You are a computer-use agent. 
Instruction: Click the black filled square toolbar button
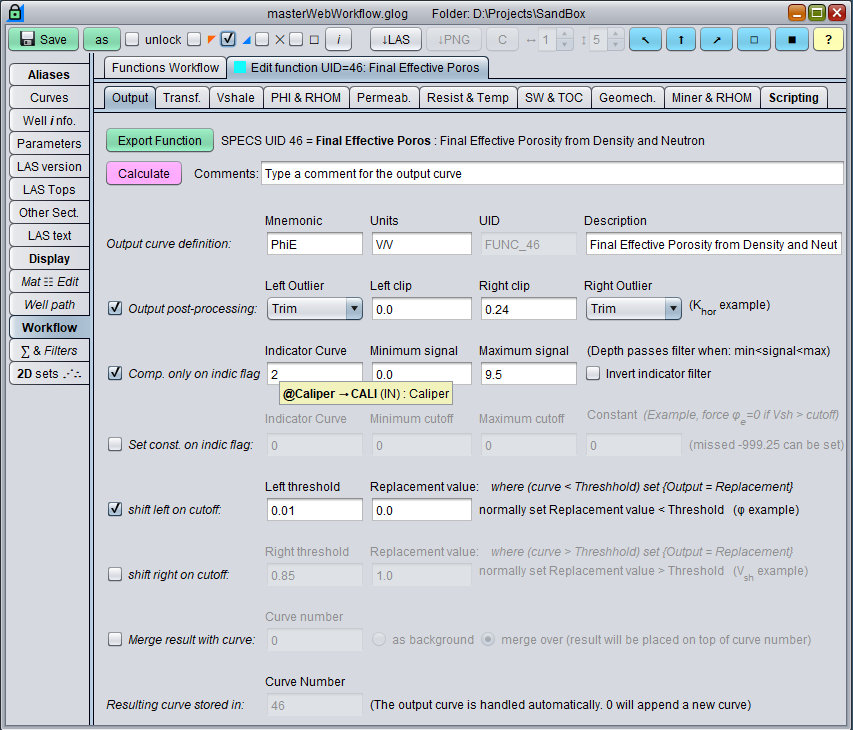[x=791, y=39]
